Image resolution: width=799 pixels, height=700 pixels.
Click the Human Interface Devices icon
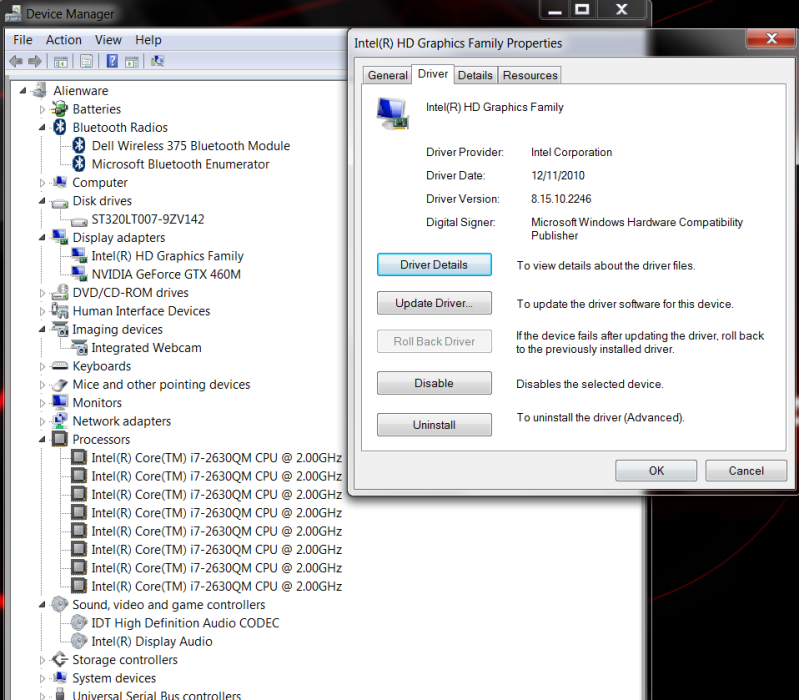[60, 311]
